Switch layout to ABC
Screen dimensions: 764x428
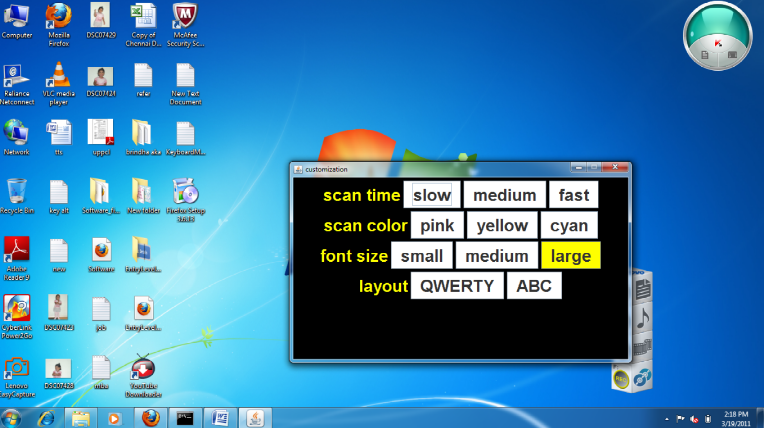(x=534, y=286)
